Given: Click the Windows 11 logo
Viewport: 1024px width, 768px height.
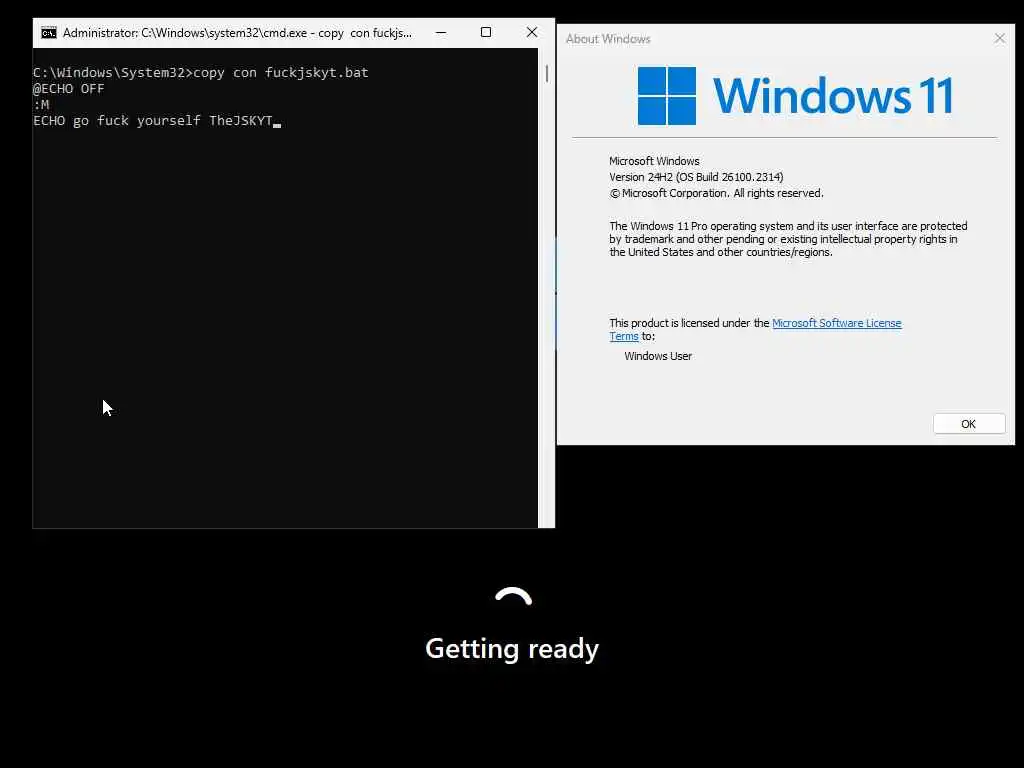Looking at the screenshot, I should [795, 95].
